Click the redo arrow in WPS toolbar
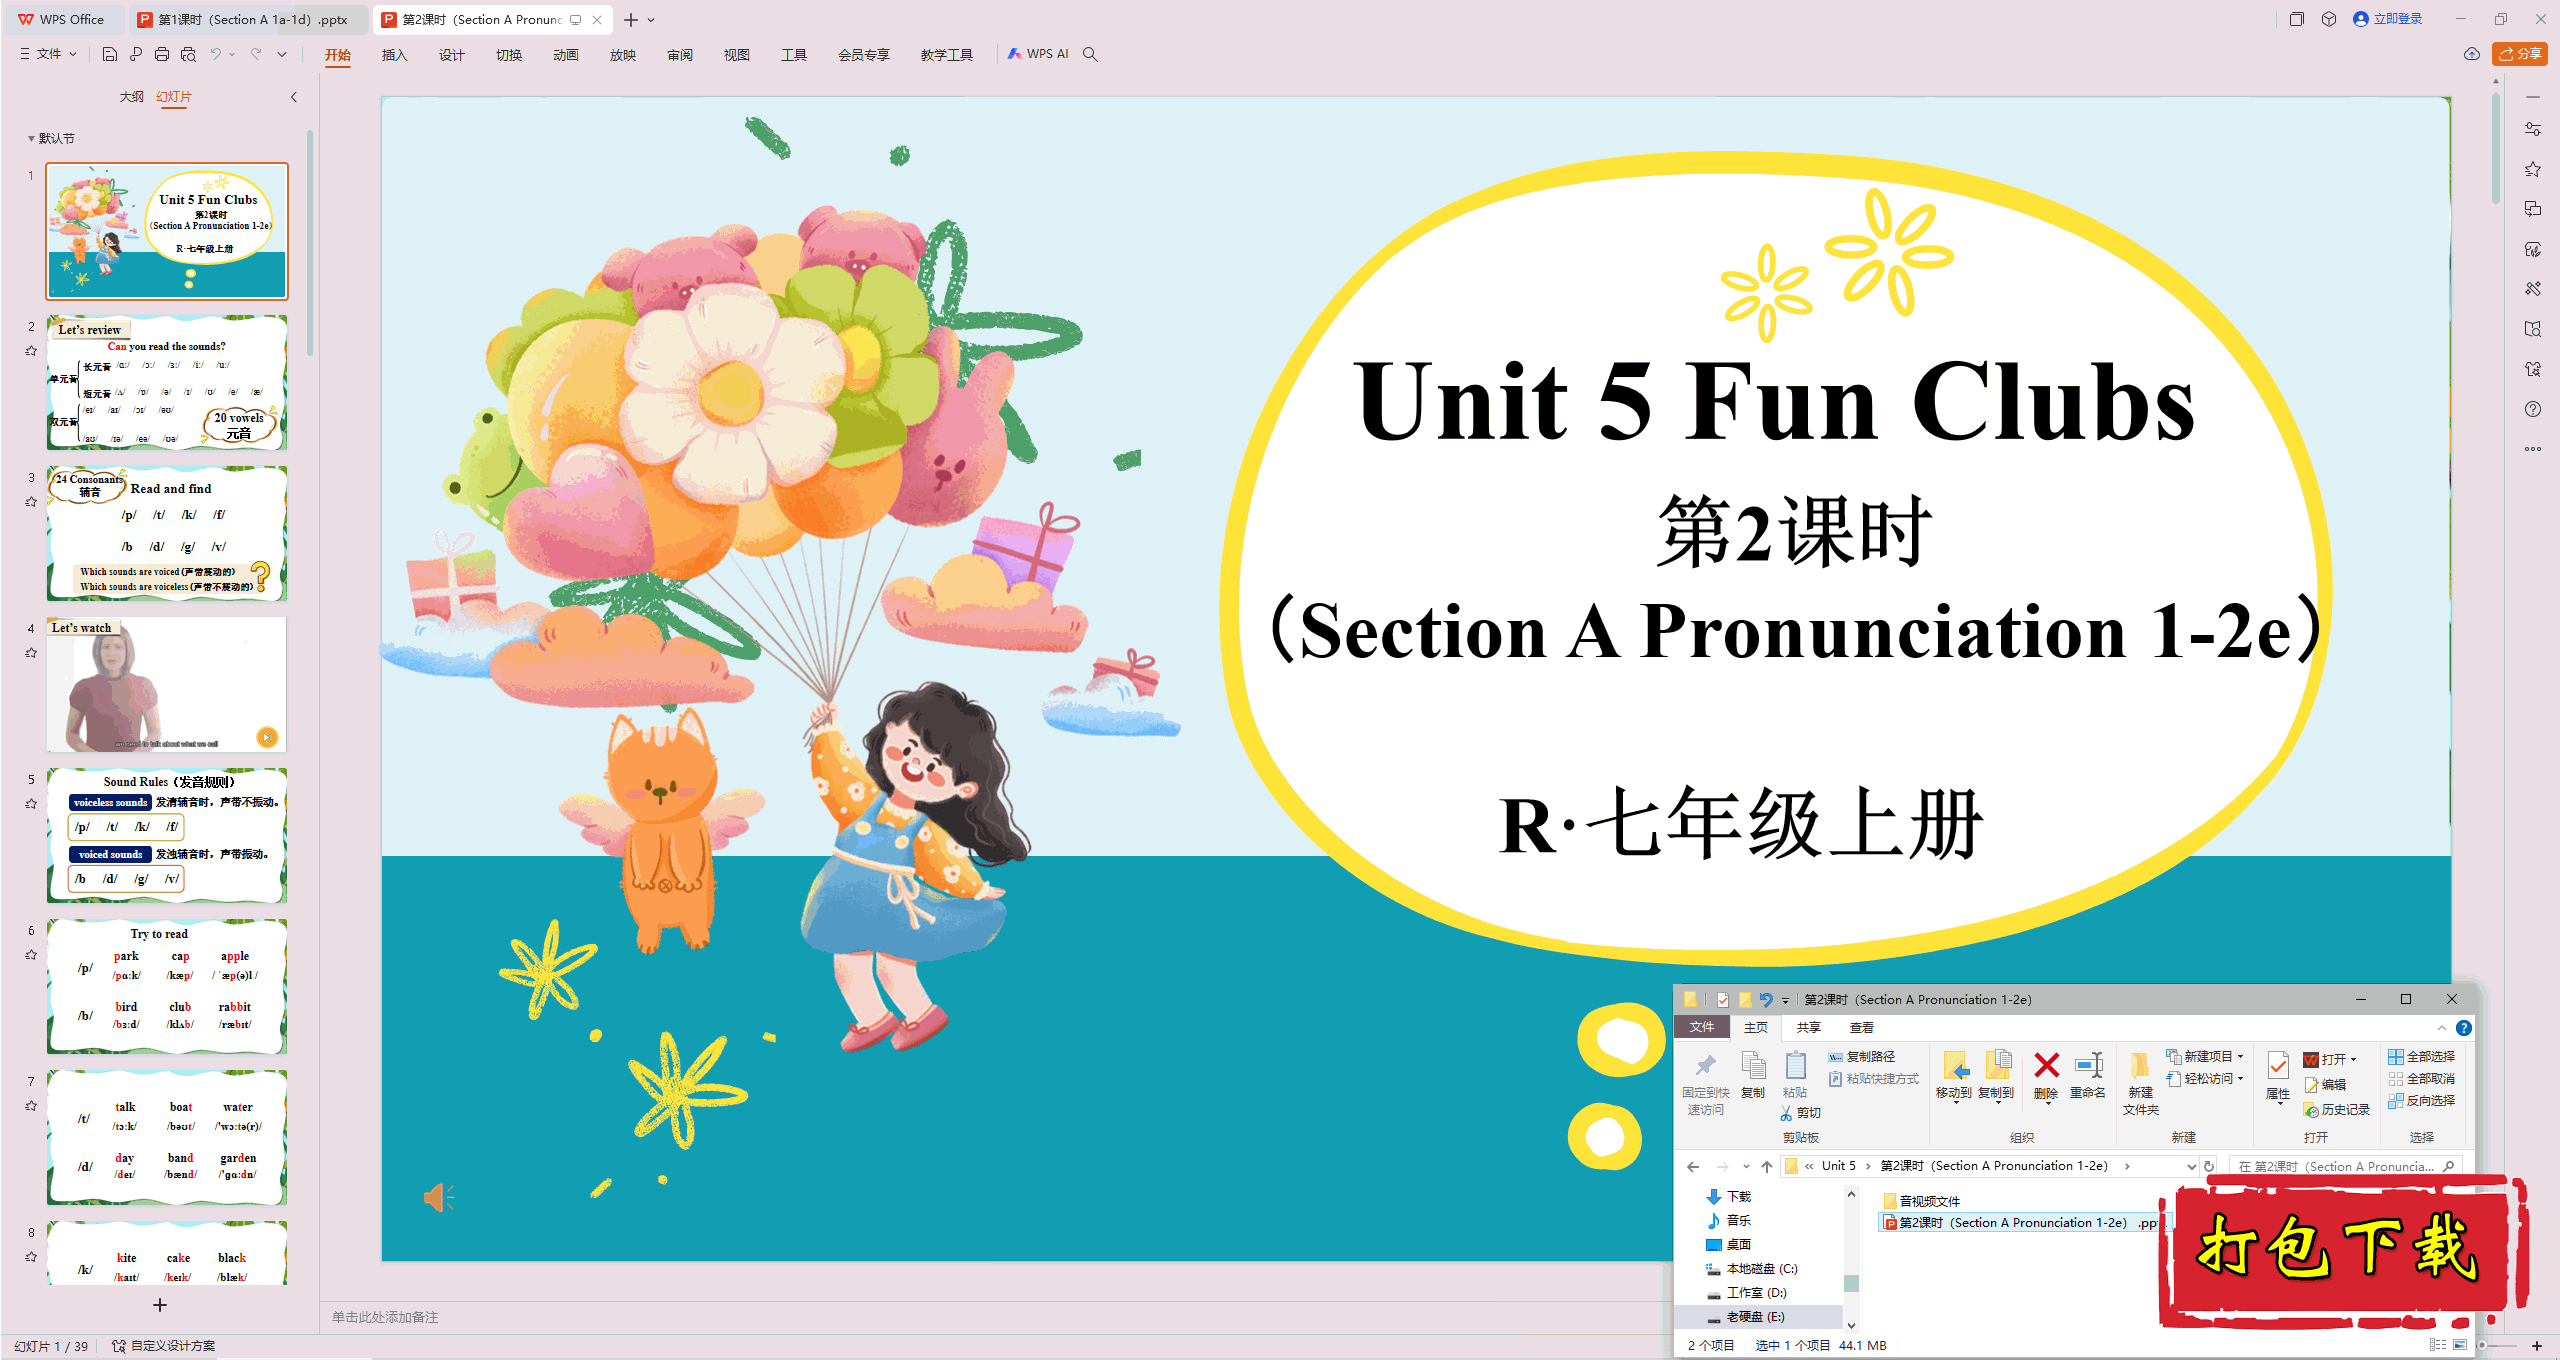The width and height of the screenshot is (2560, 1360). point(256,54)
